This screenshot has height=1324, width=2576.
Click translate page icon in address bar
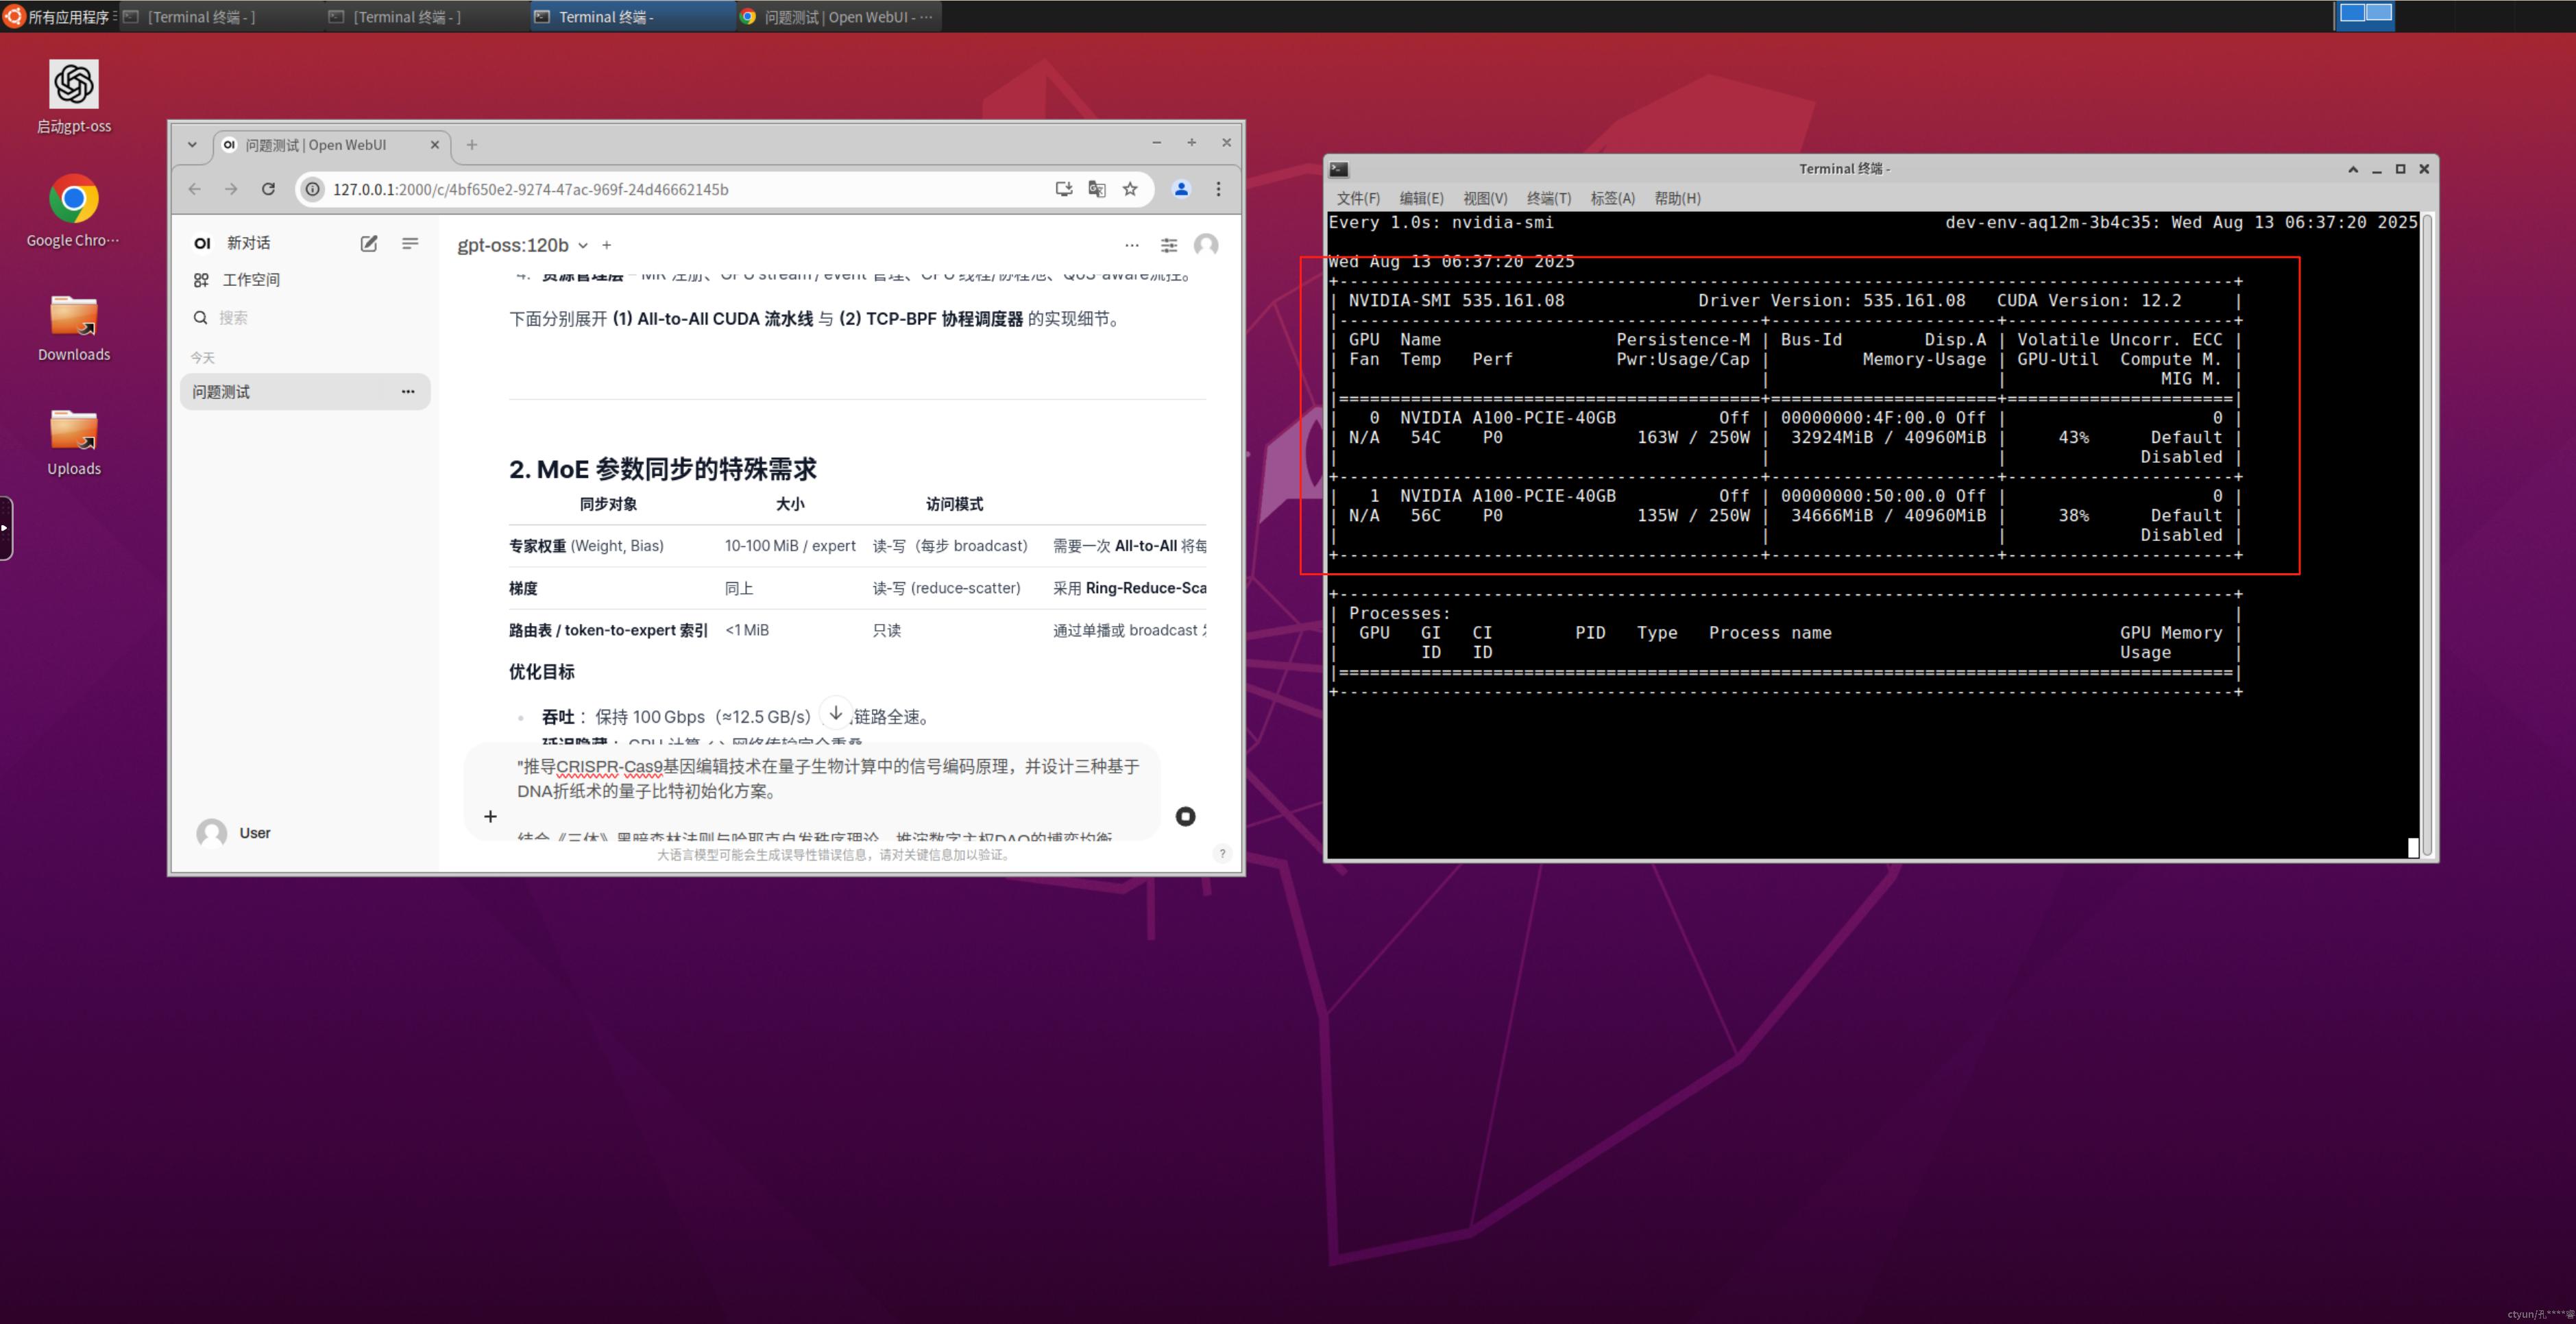(1097, 189)
